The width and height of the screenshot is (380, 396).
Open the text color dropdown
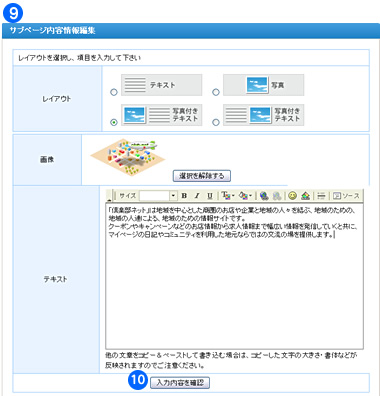[x=228, y=196]
